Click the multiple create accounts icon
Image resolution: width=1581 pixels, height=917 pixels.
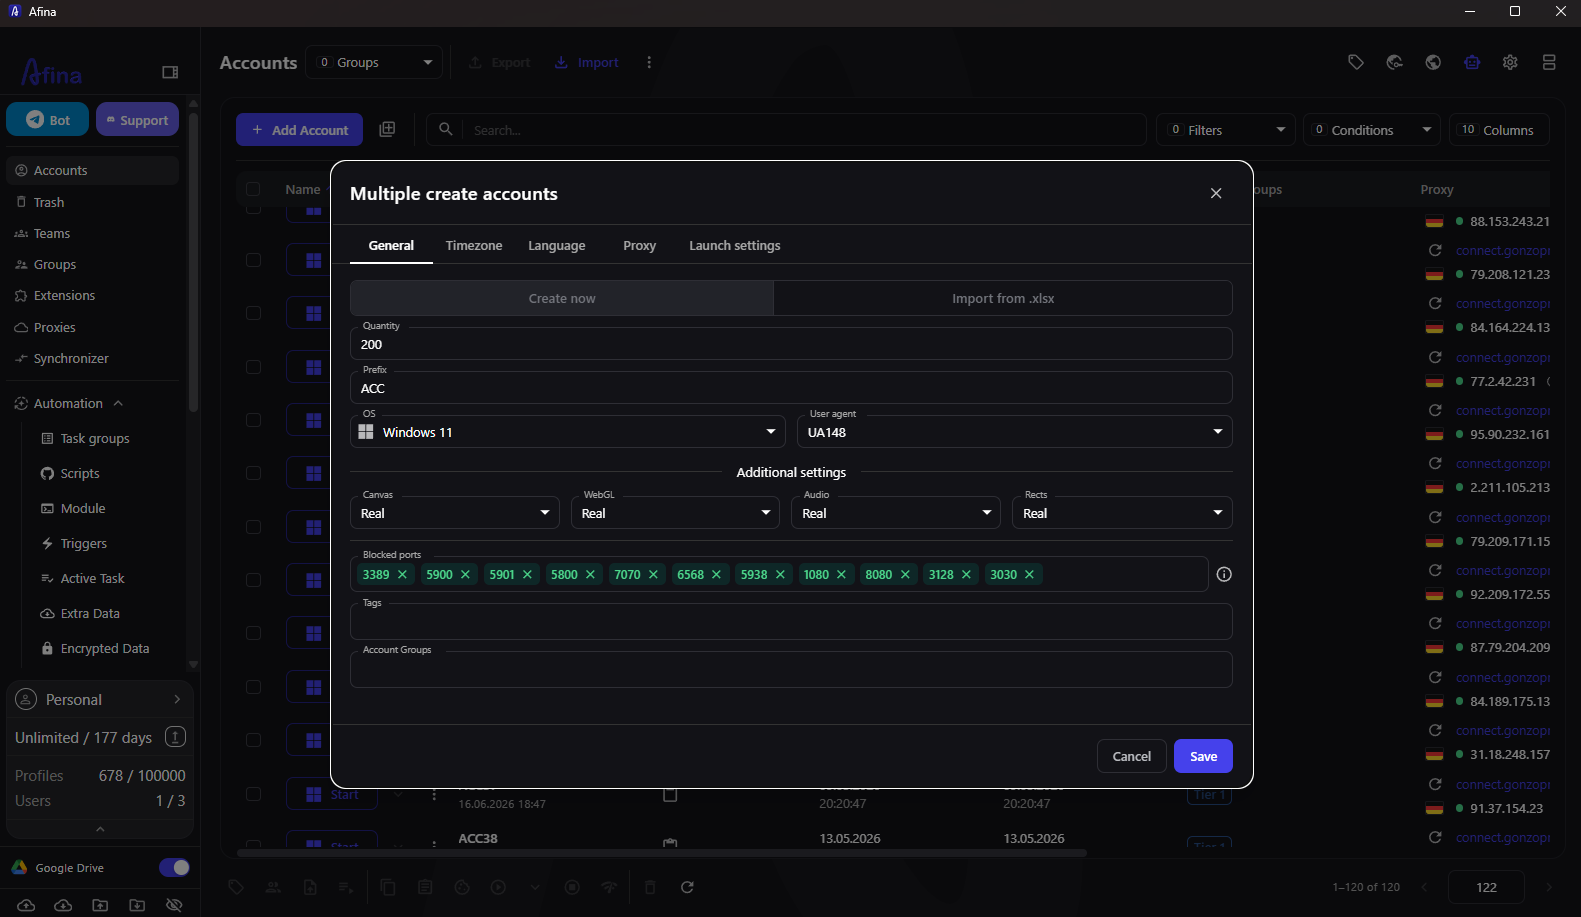pyautogui.click(x=387, y=129)
